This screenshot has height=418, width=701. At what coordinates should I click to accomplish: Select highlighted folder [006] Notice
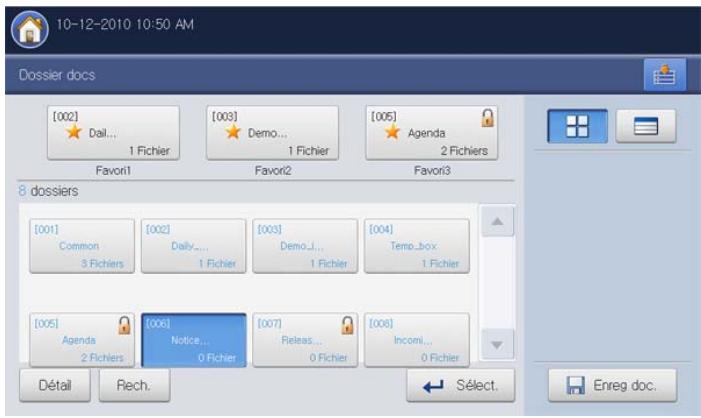coord(193,340)
